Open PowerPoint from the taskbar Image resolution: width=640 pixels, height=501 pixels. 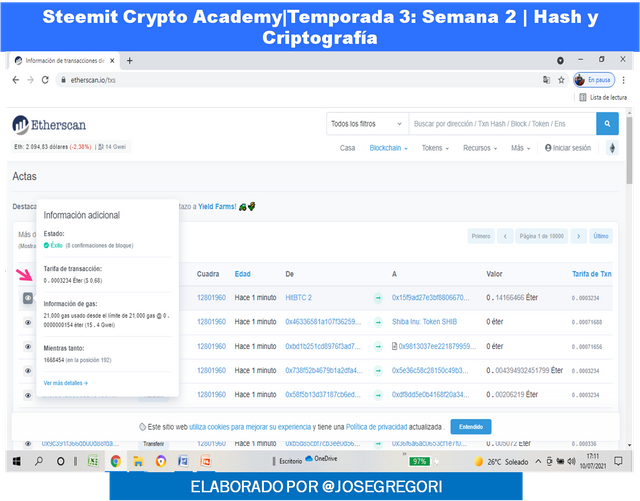click(x=206, y=461)
